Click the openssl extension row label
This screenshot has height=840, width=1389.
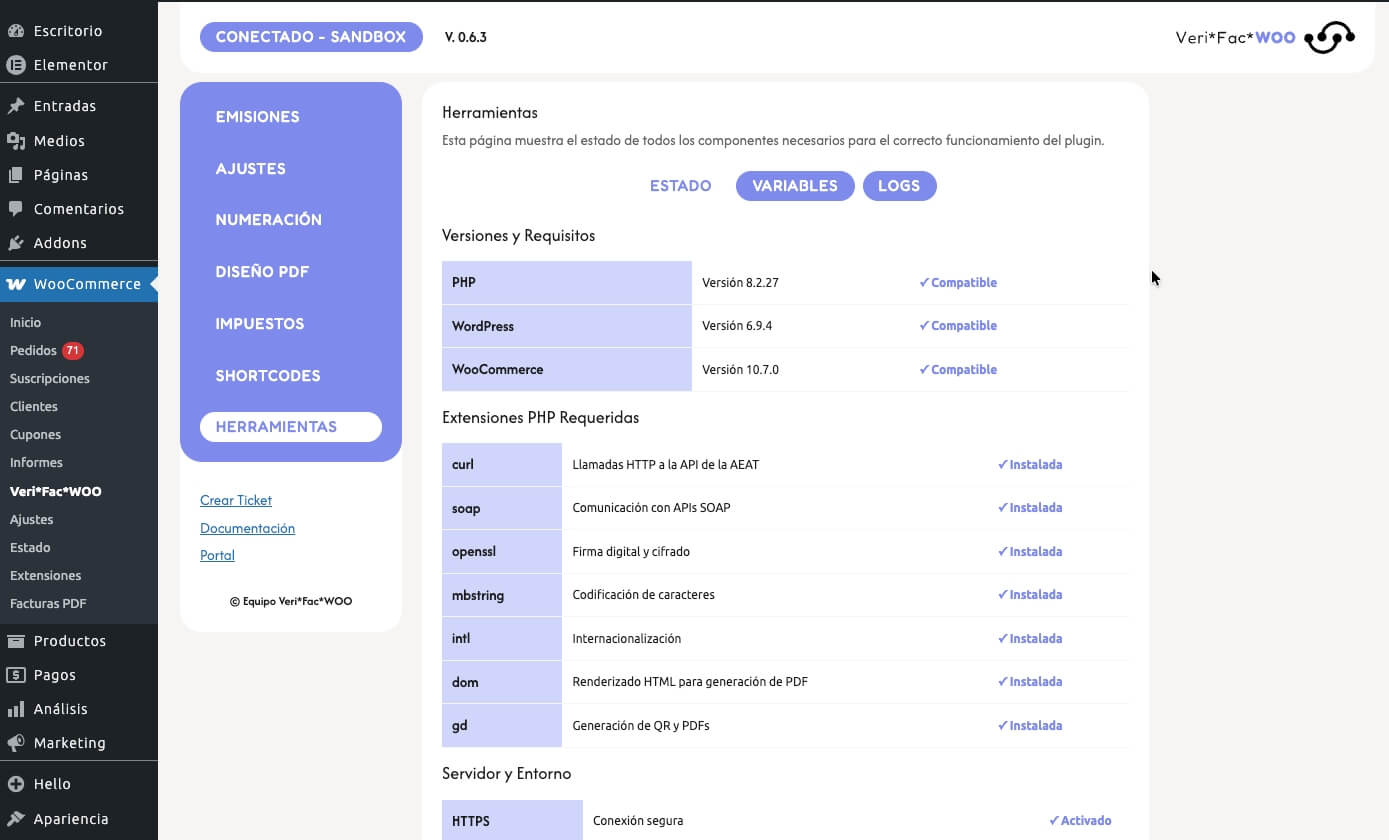pos(502,552)
